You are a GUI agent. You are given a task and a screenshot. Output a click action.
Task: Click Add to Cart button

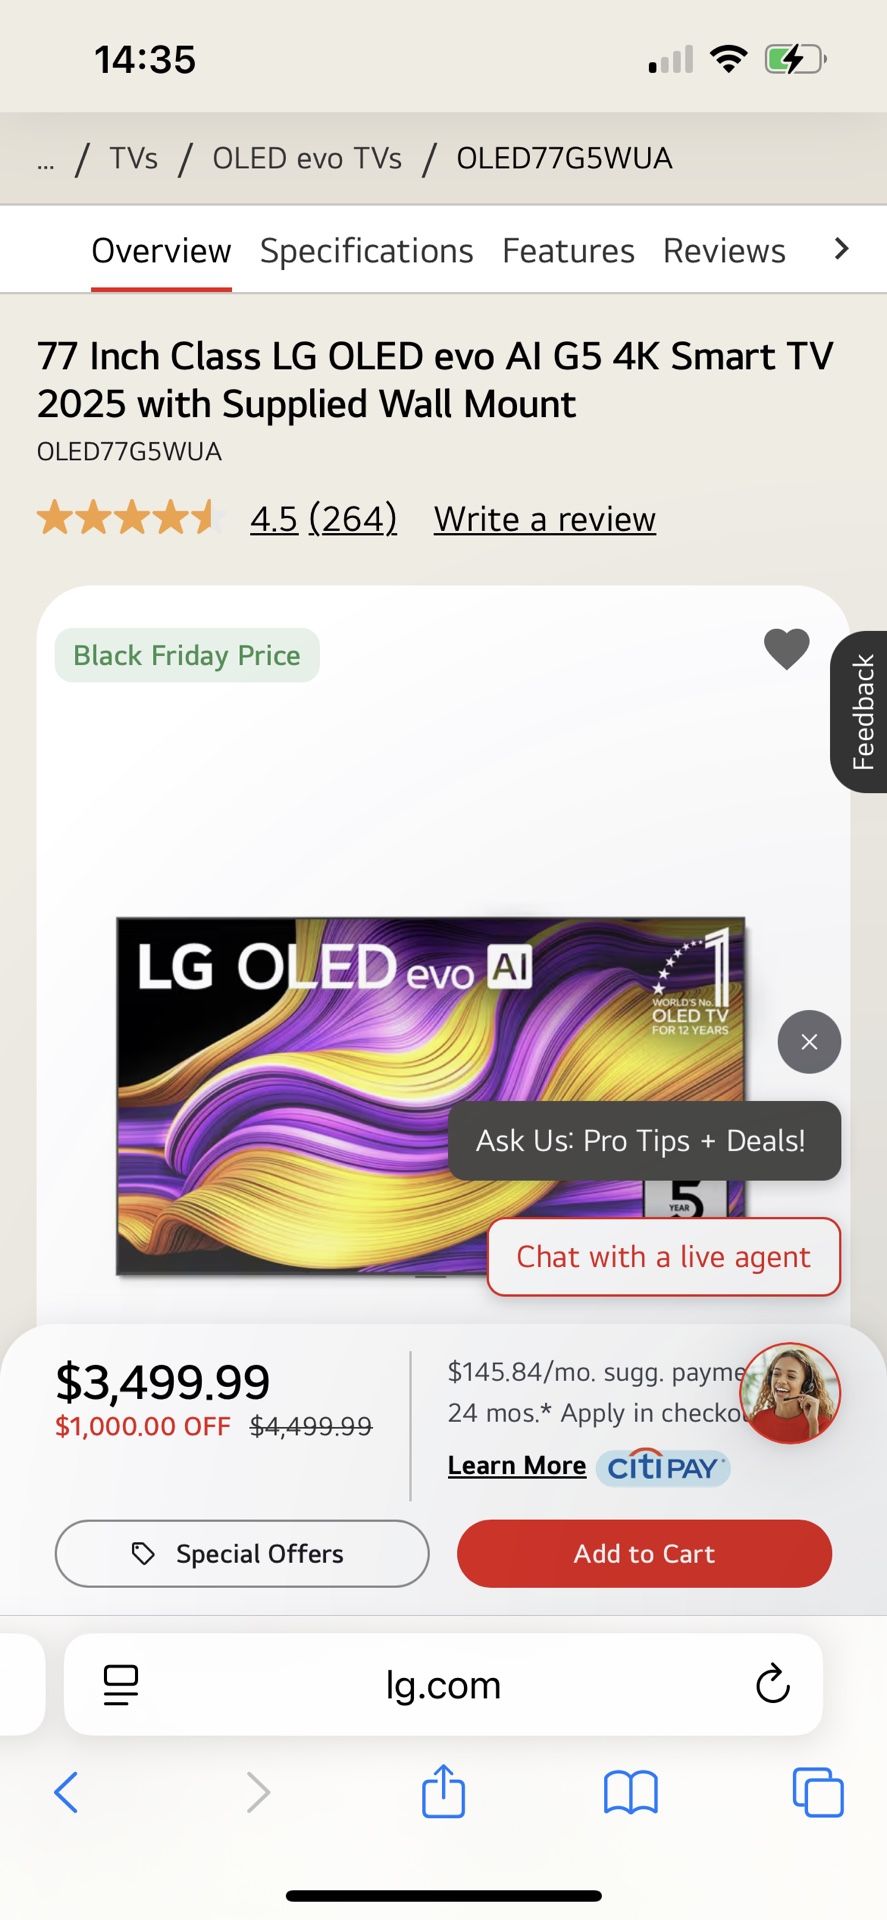[x=644, y=1553]
